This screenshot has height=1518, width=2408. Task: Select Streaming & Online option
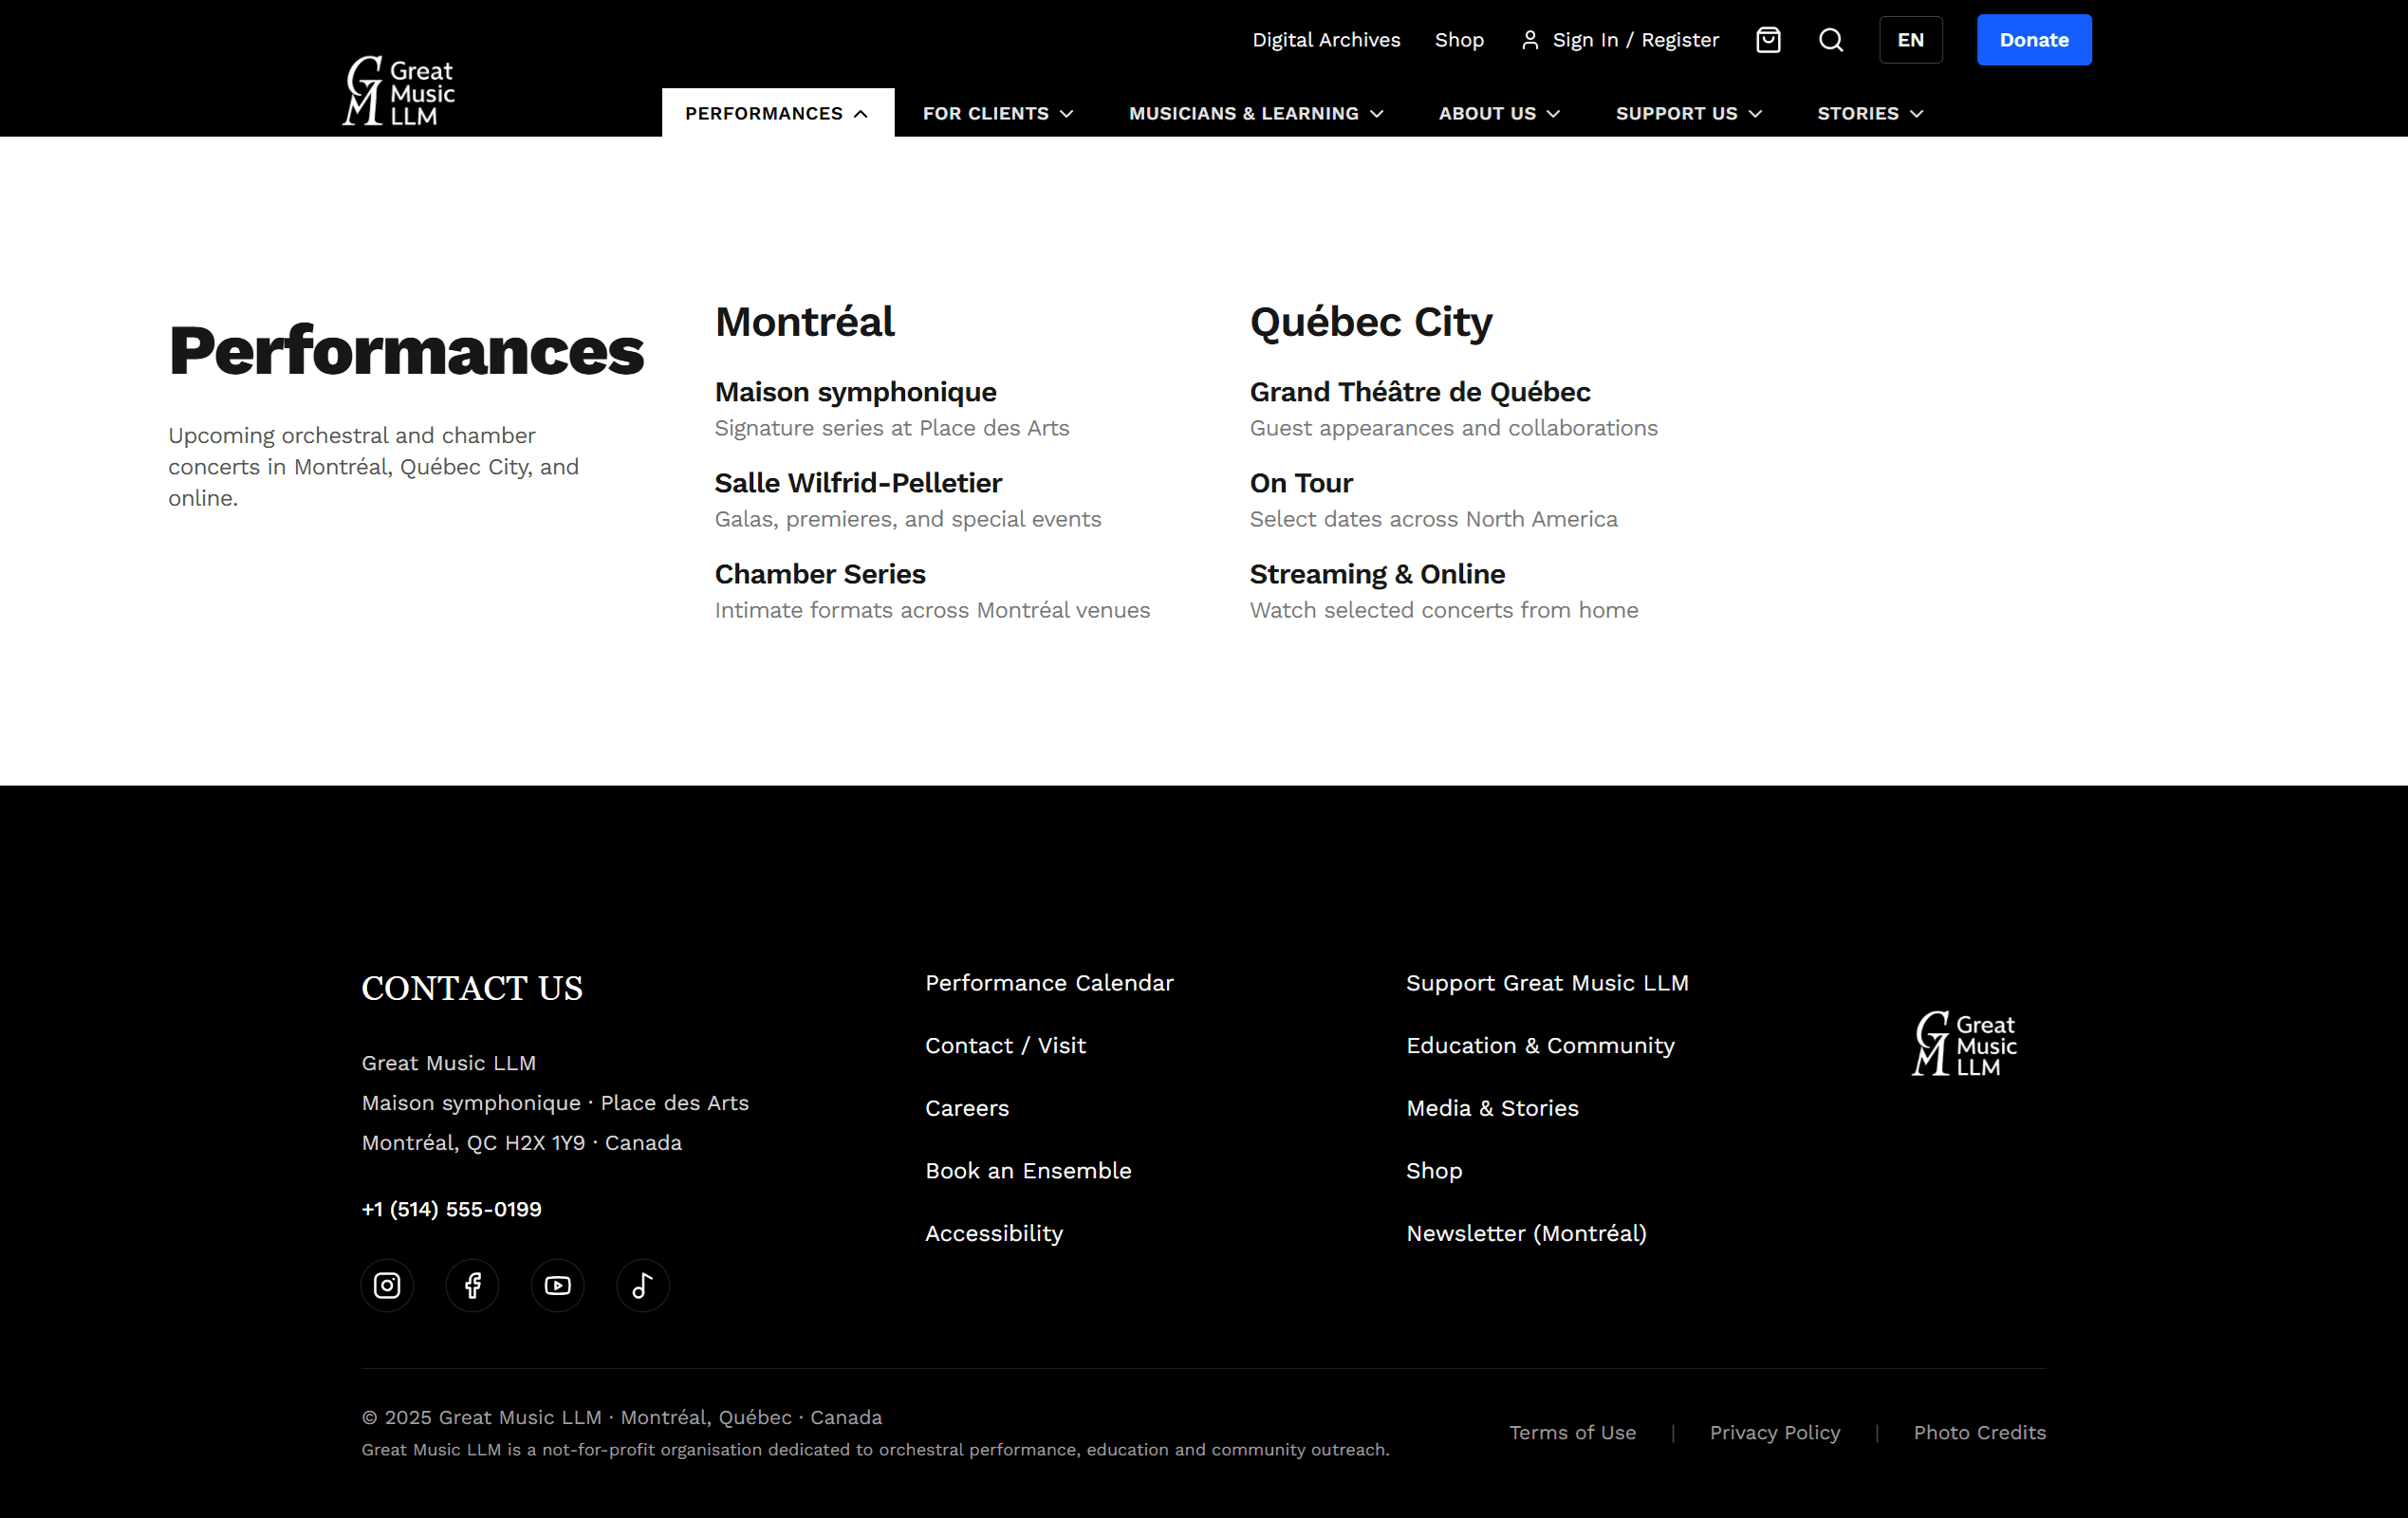[x=1376, y=574]
